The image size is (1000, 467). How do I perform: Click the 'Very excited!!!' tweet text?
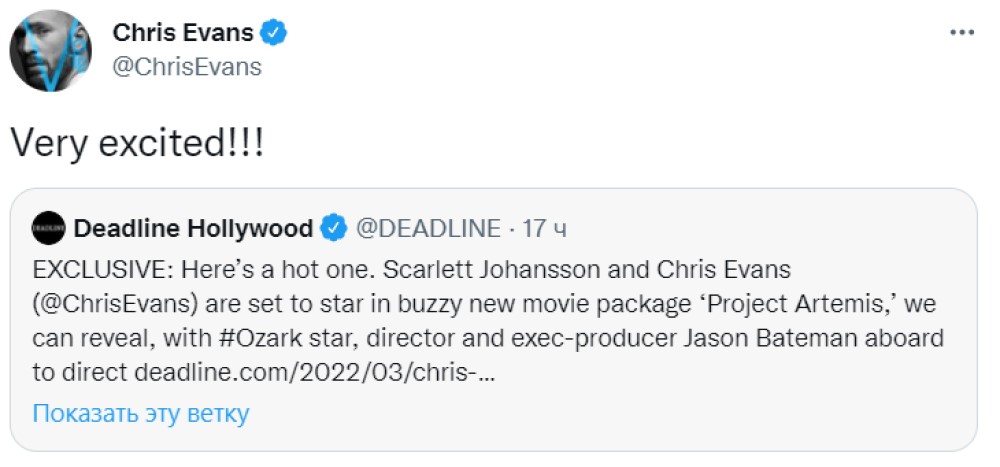[x=138, y=142]
